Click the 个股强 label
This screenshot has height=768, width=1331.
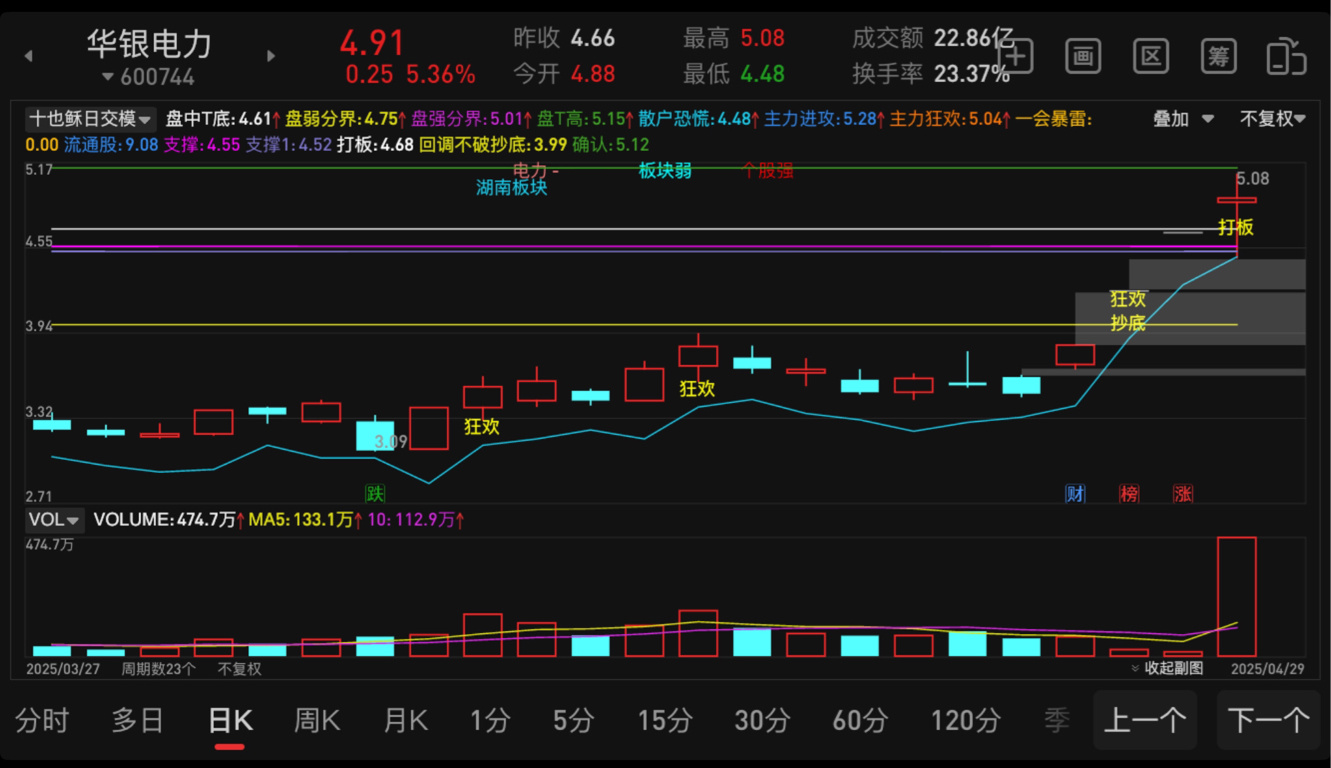click(767, 170)
